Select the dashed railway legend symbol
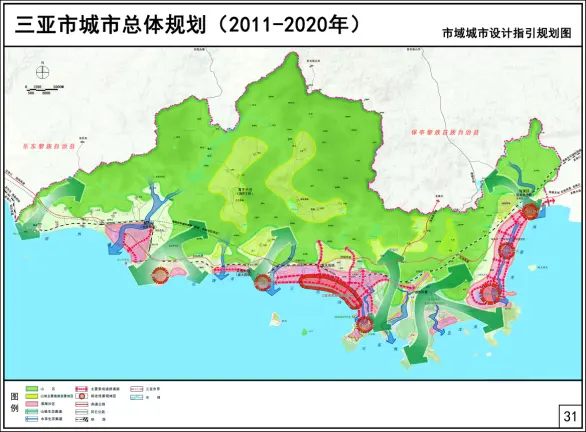Viewport: 586px width, 432px height. coord(81,419)
